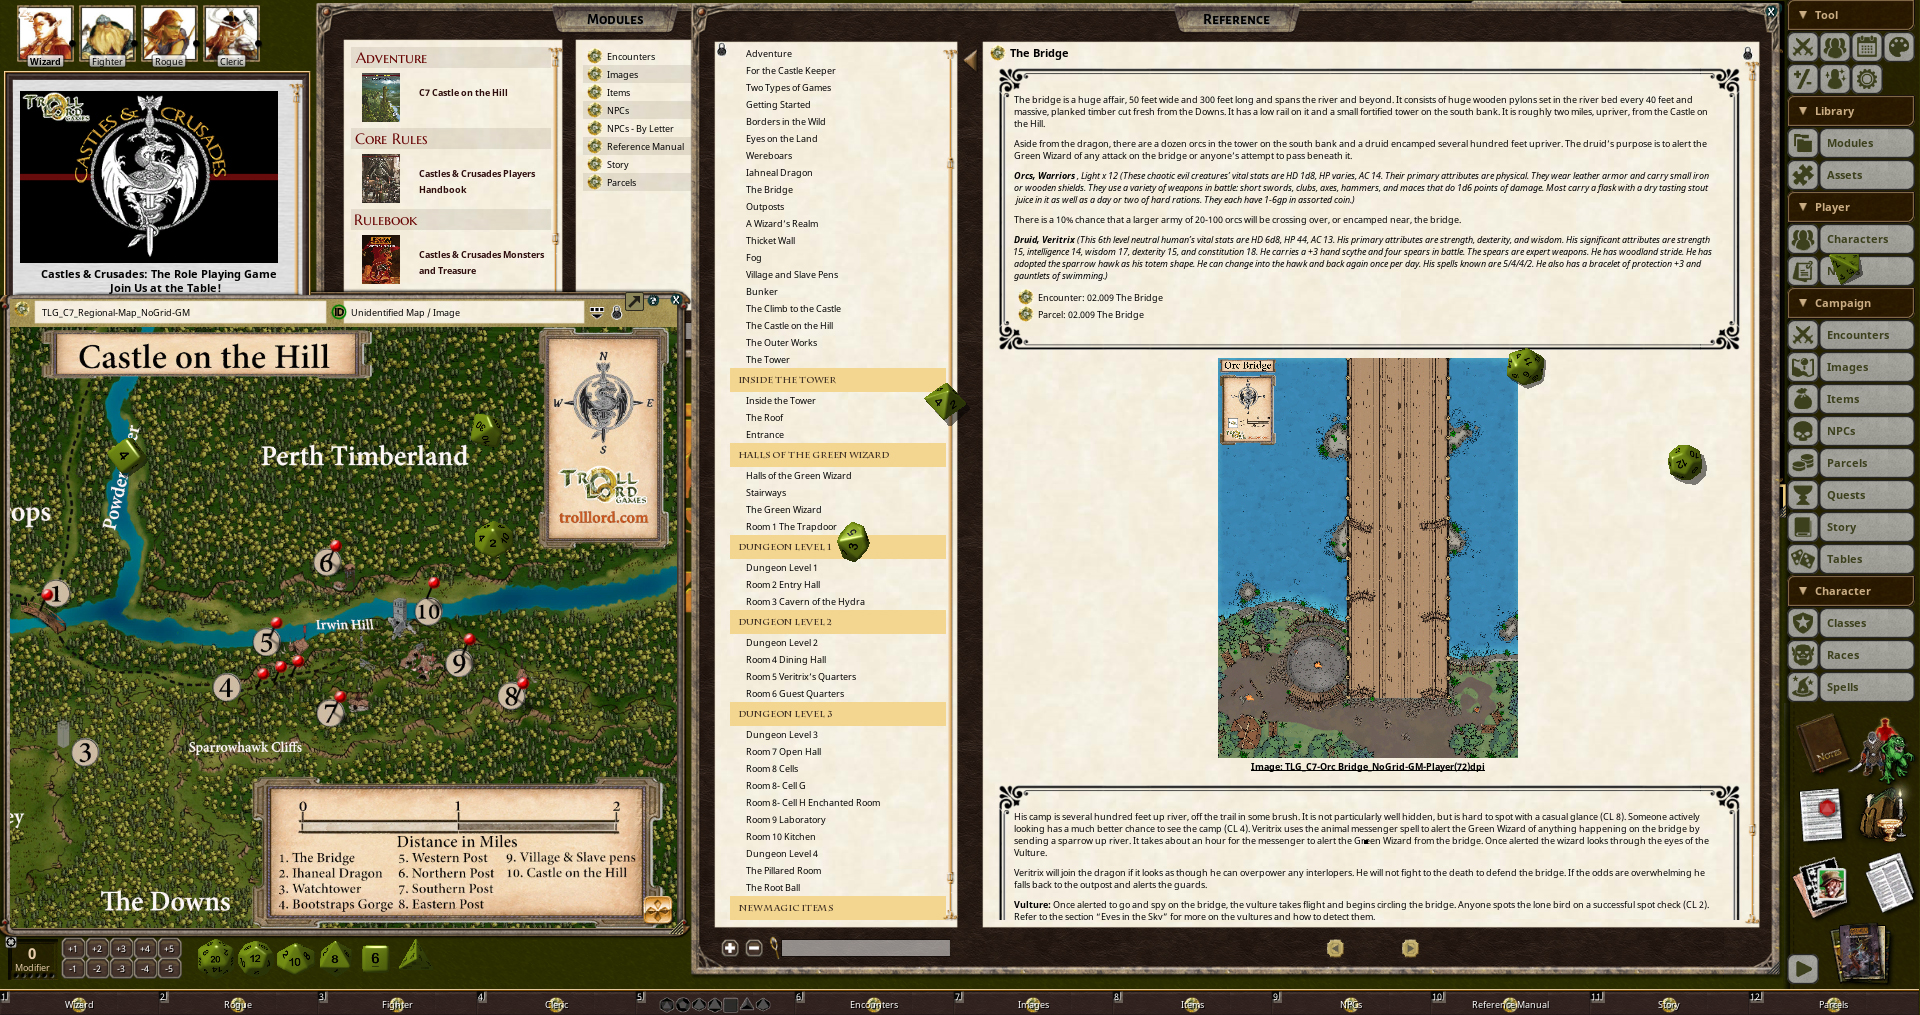Click the Tables dice icon in sidebar

(1803, 559)
